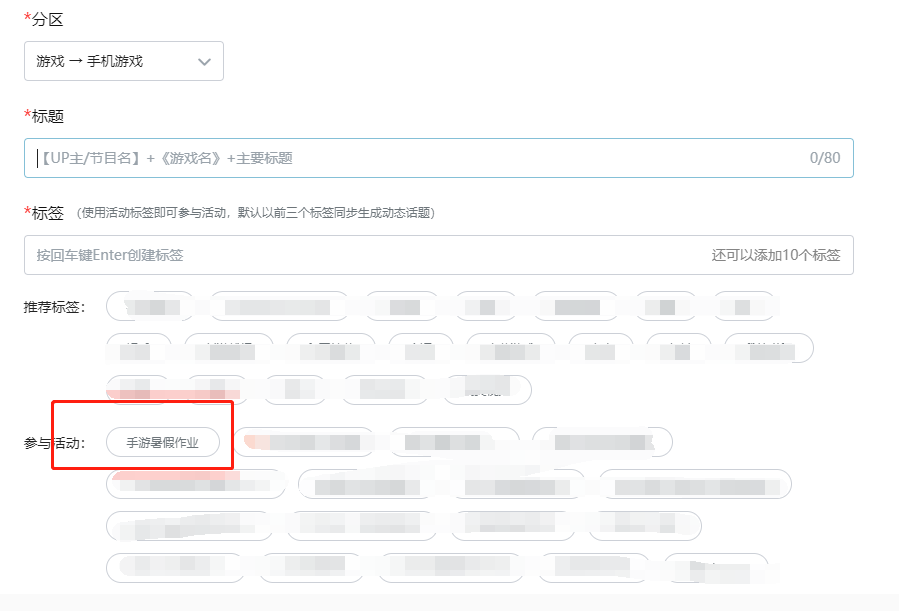Click the 参与活动 label
Image resolution: width=899 pixels, height=611 pixels.
54,443
